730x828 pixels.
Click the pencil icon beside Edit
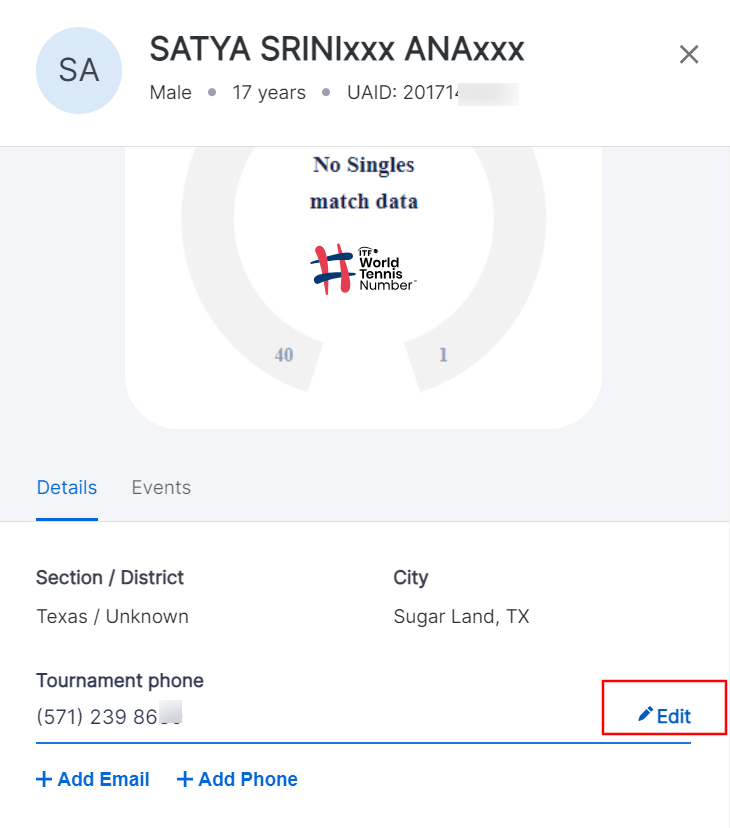click(645, 714)
